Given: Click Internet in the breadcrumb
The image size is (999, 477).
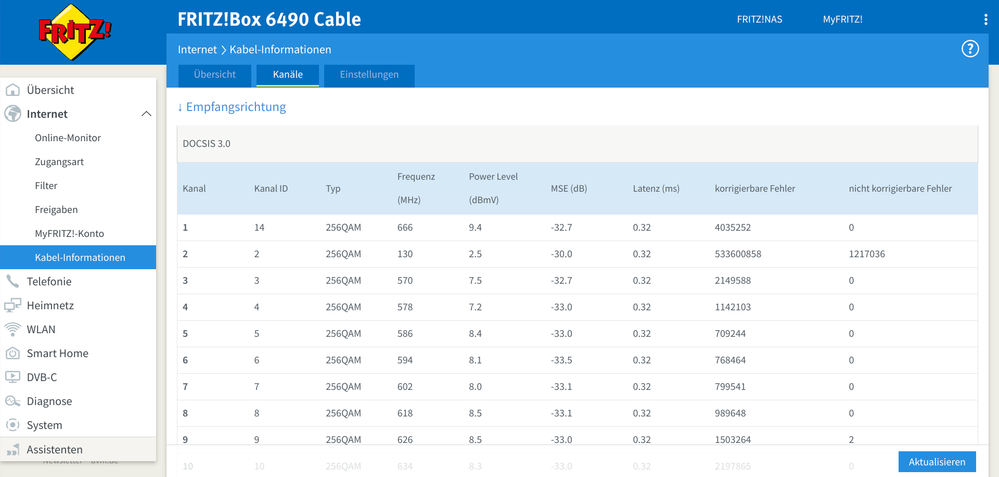Looking at the screenshot, I should (197, 49).
